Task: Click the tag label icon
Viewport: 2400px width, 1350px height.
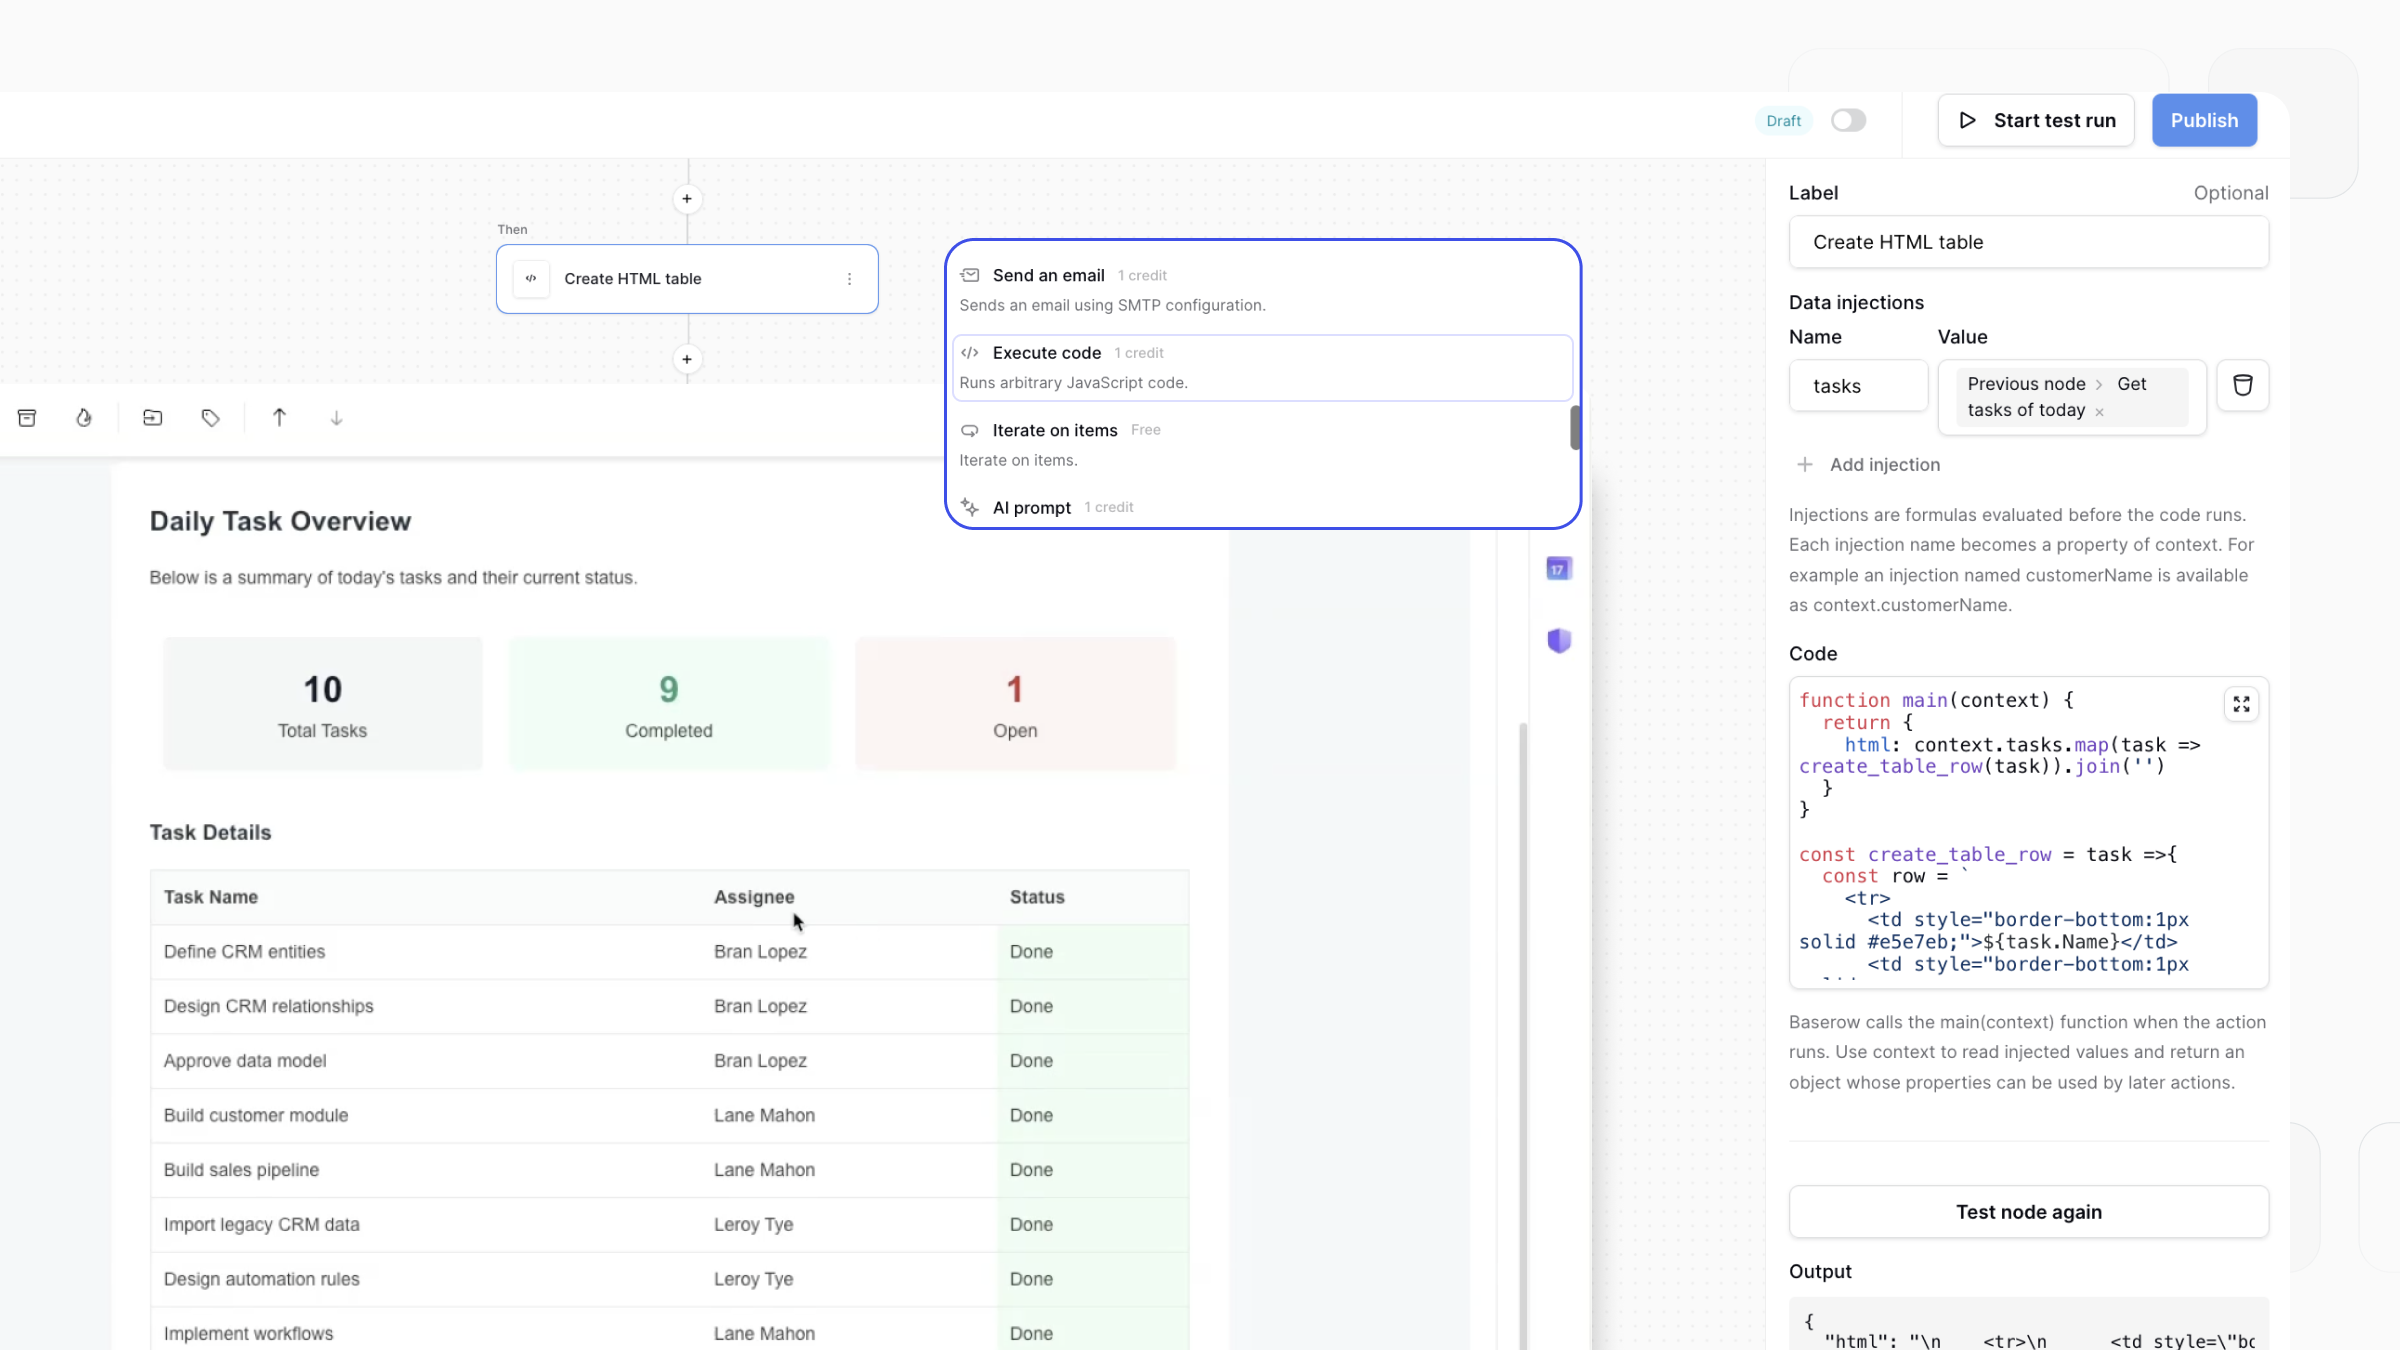Action: (x=211, y=418)
